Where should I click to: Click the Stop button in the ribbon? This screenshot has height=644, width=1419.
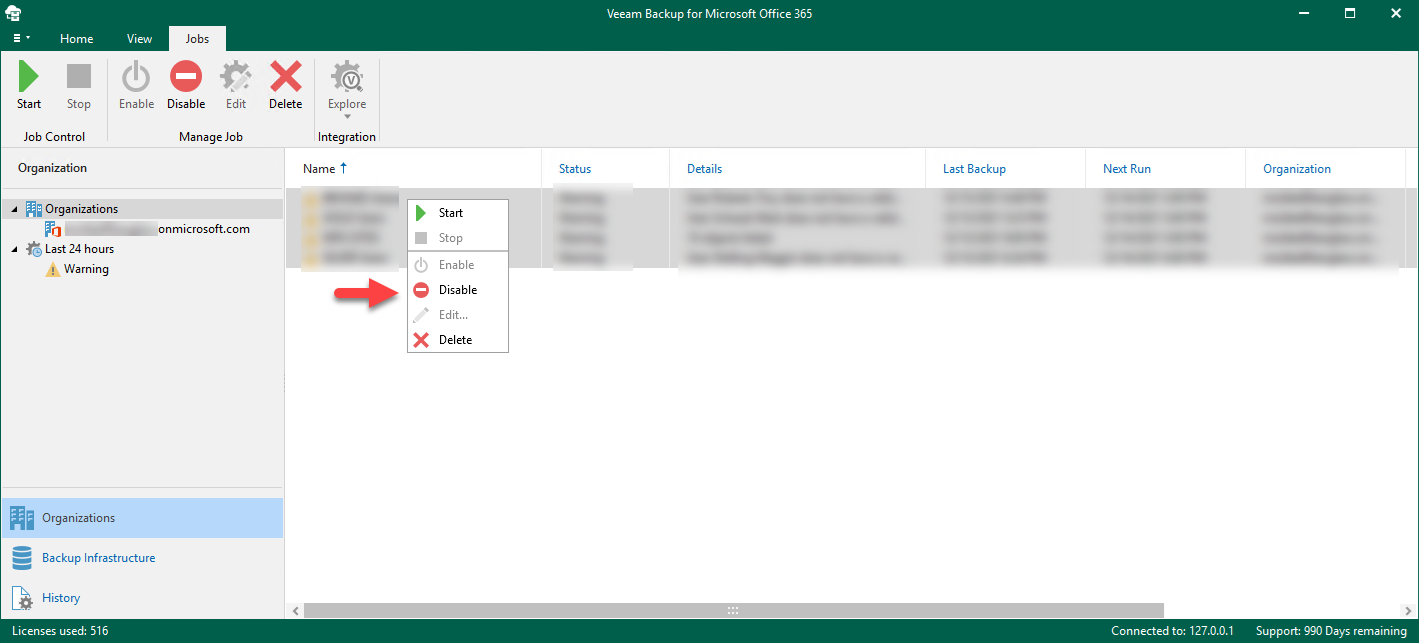pyautogui.click(x=79, y=86)
